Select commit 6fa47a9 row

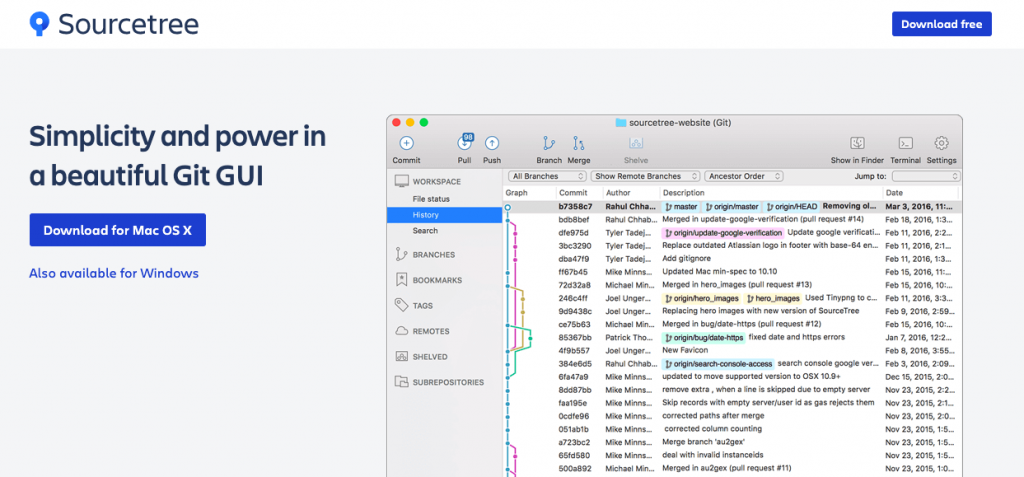click(731, 376)
